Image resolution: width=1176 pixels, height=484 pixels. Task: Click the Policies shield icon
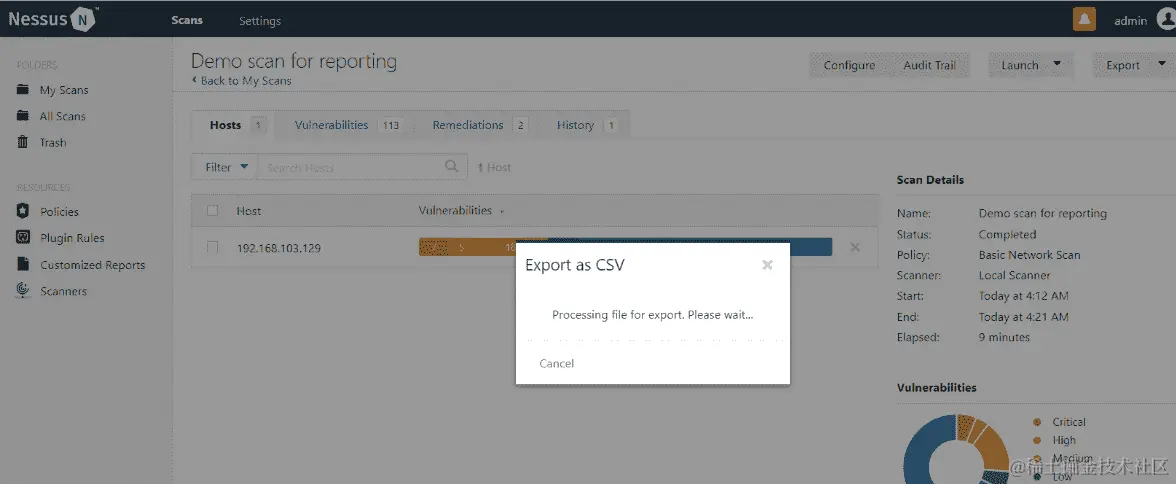[x=23, y=211]
